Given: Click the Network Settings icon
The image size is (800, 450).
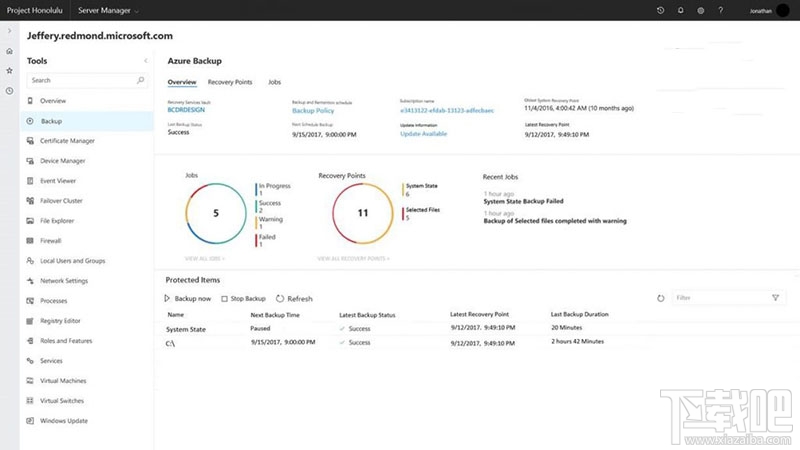Looking at the screenshot, I should tap(30, 281).
